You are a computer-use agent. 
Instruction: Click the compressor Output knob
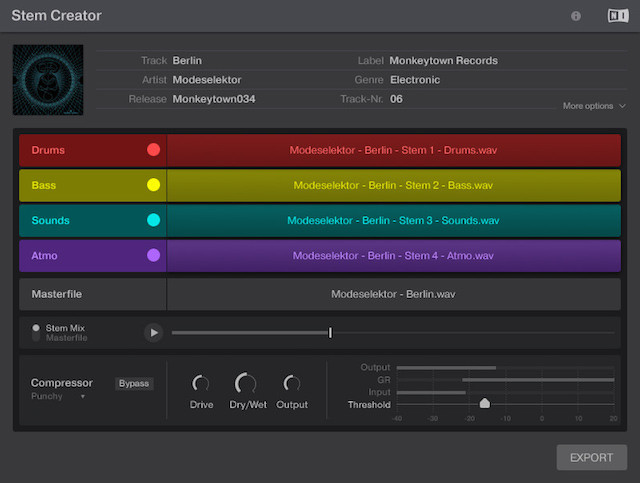point(292,383)
